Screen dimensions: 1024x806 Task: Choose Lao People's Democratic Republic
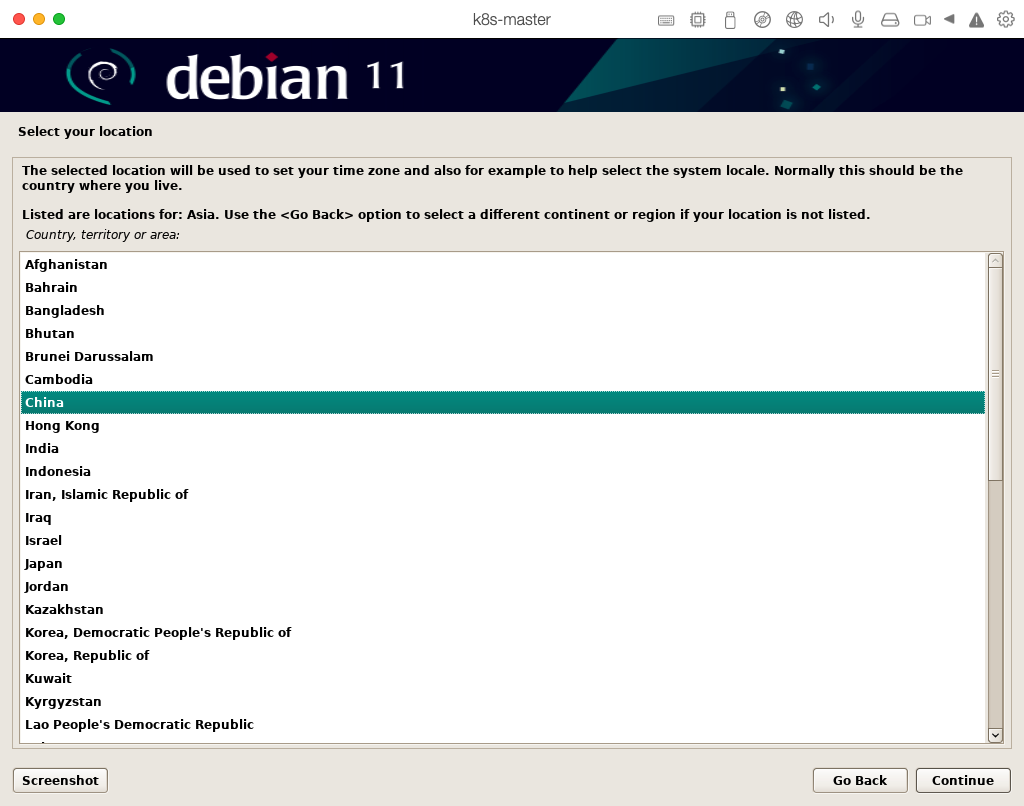502,724
